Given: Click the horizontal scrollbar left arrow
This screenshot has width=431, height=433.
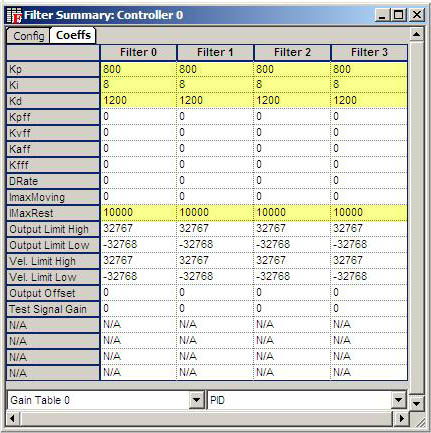Looking at the screenshot, I should pyautogui.click(x=13, y=418).
